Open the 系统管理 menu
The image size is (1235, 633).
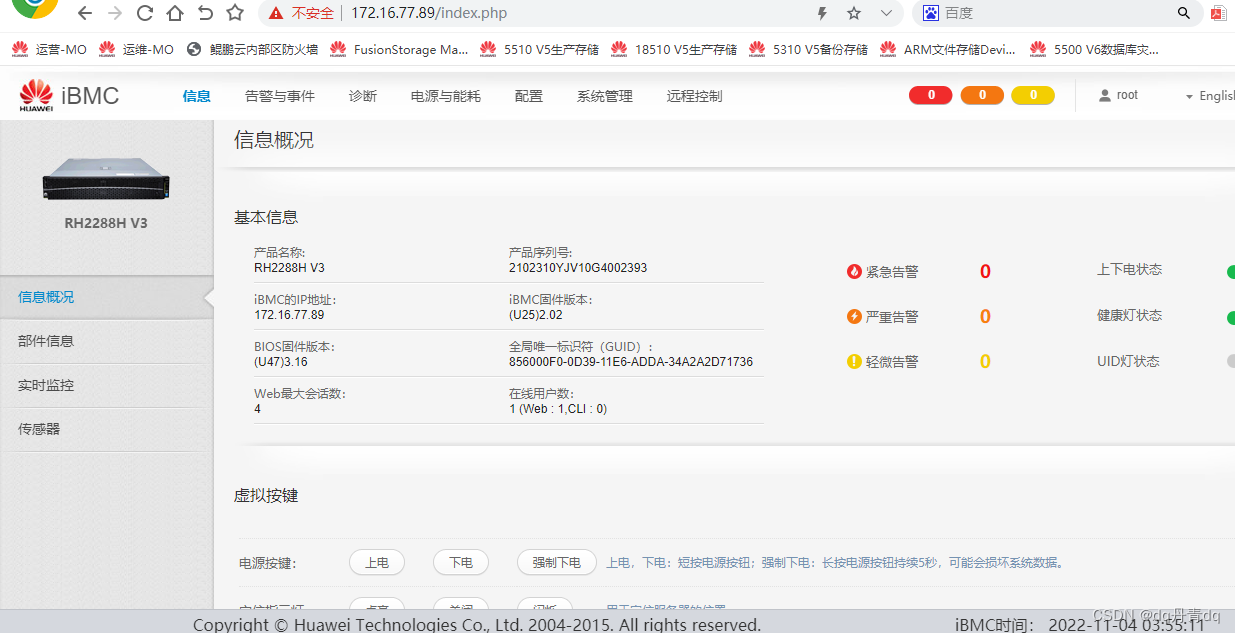604,95
